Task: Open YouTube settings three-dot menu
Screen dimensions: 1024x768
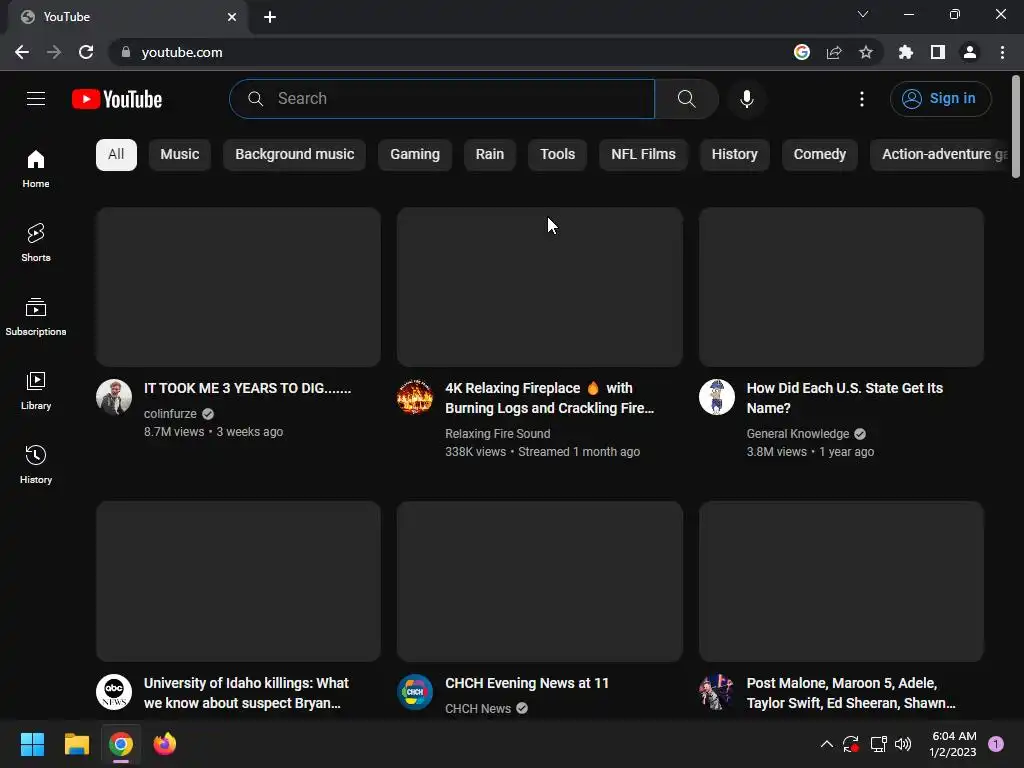Action: click(x=861, y=99)
